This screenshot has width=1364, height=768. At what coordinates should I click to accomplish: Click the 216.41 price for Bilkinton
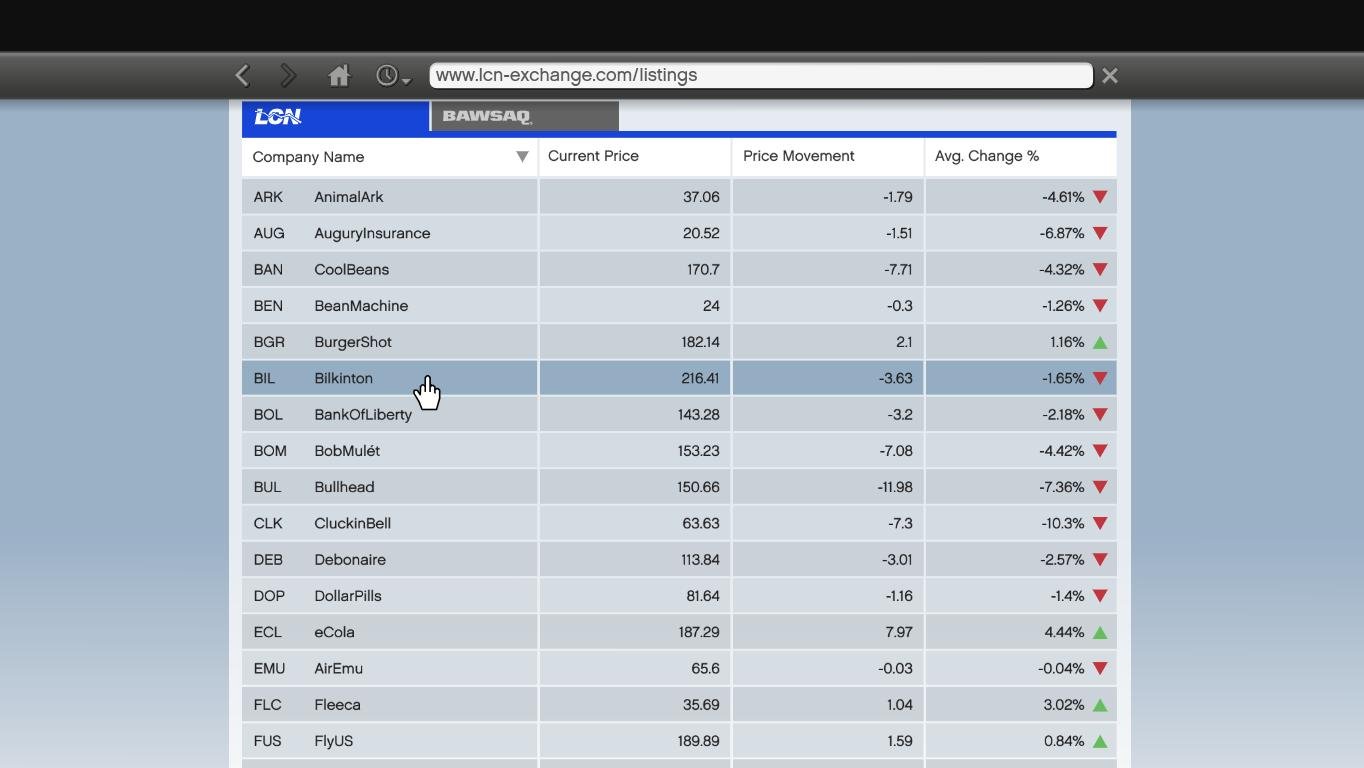[x=700, y=378]
